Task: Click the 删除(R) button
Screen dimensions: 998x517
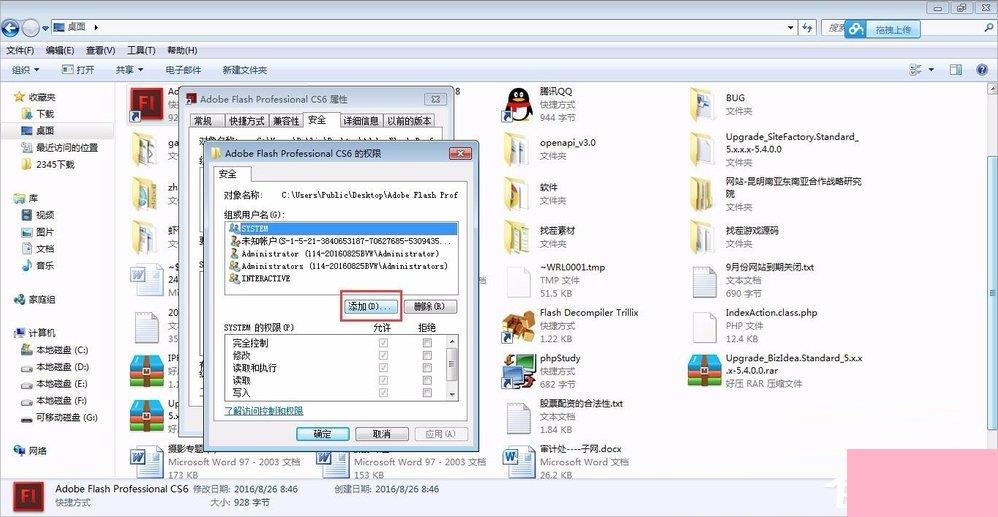Action: click(x=430, y=306)
